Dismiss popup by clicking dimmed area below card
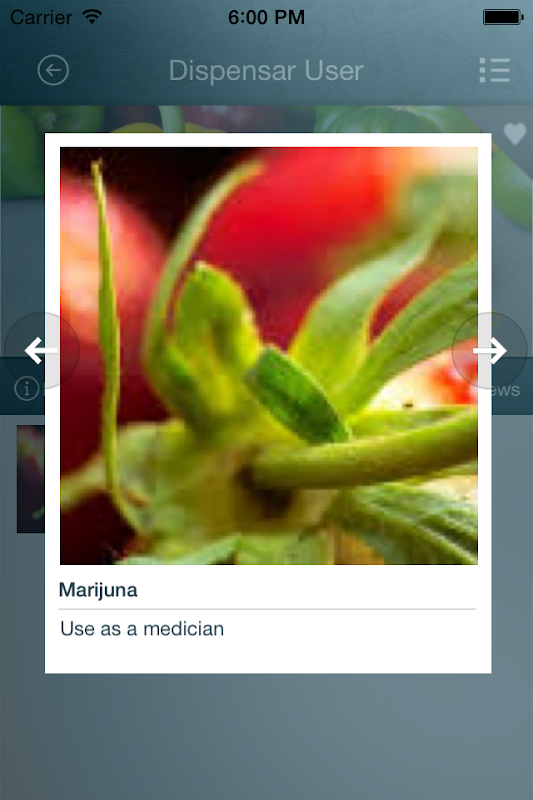The height and width of the screenshot is (800, 533). pos(266,737)
